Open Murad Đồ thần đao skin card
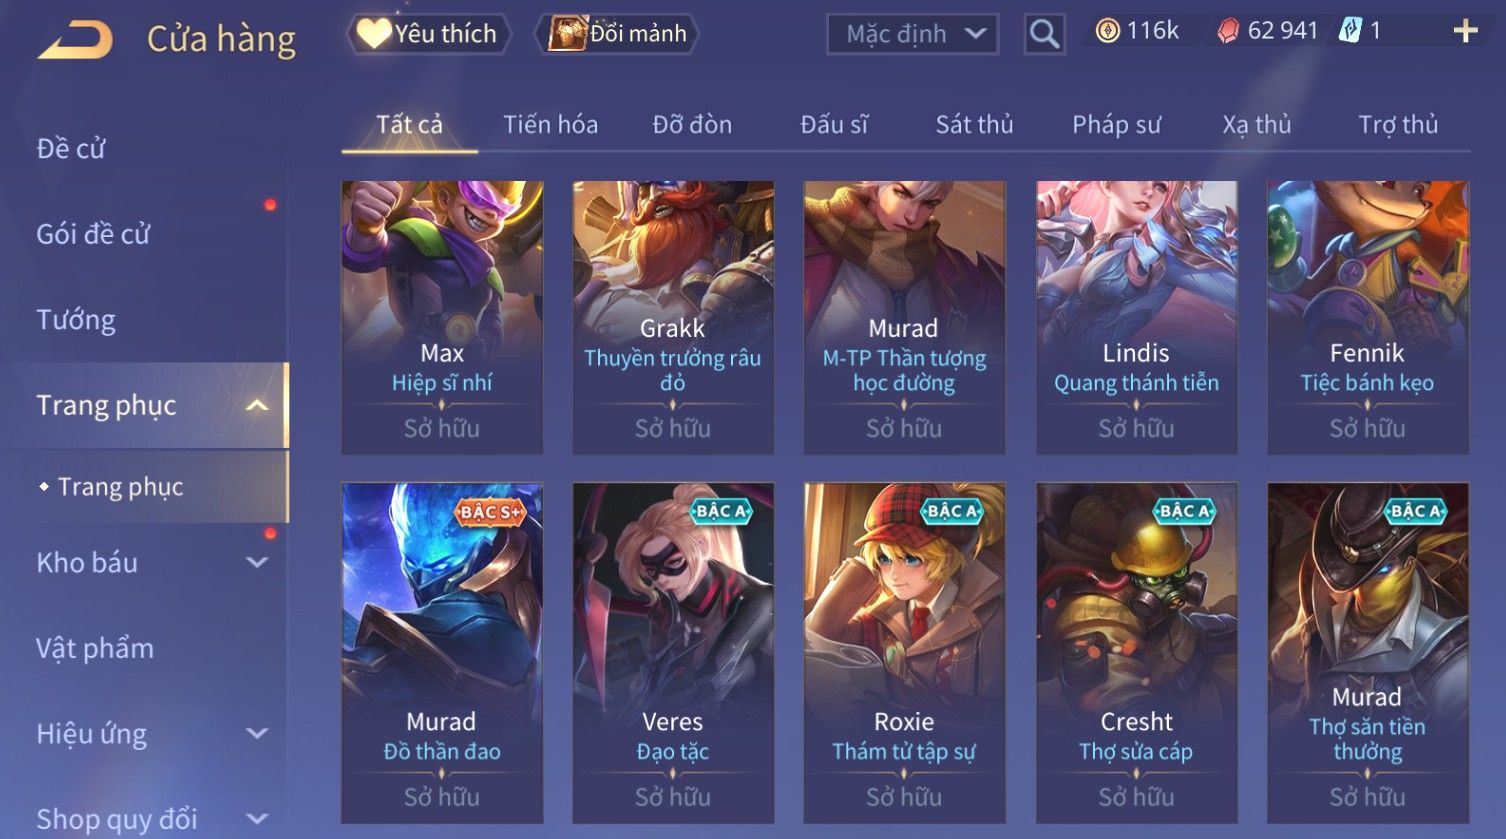Image resolution: width=1506 pixels, height=839 pixels. tap(442, 653)
